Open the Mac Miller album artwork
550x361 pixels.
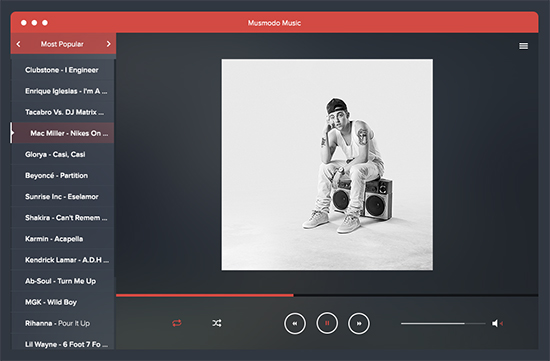click(327, 165)
